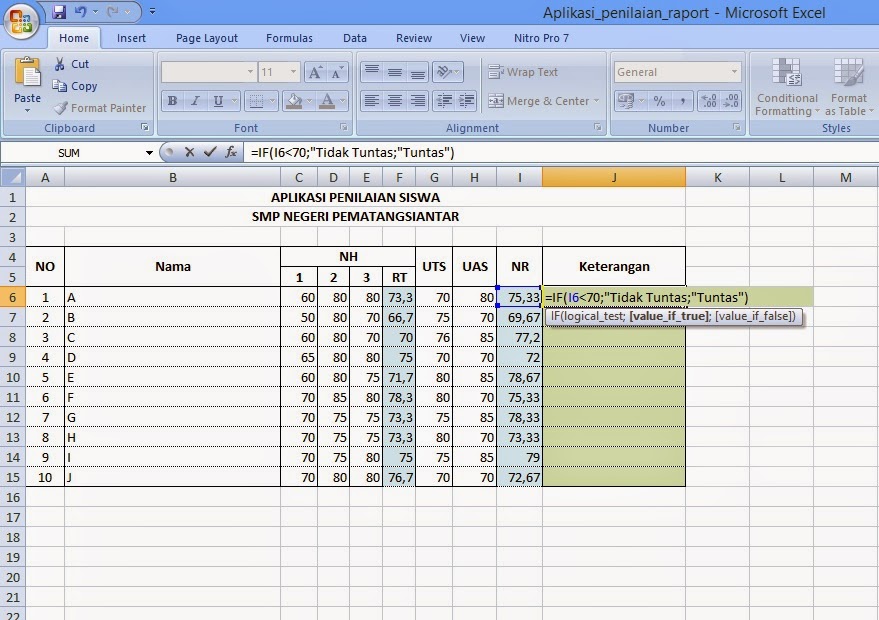Open Conditional Formatting in Styles group
This screenshot has width=879, height=620.
786,90
